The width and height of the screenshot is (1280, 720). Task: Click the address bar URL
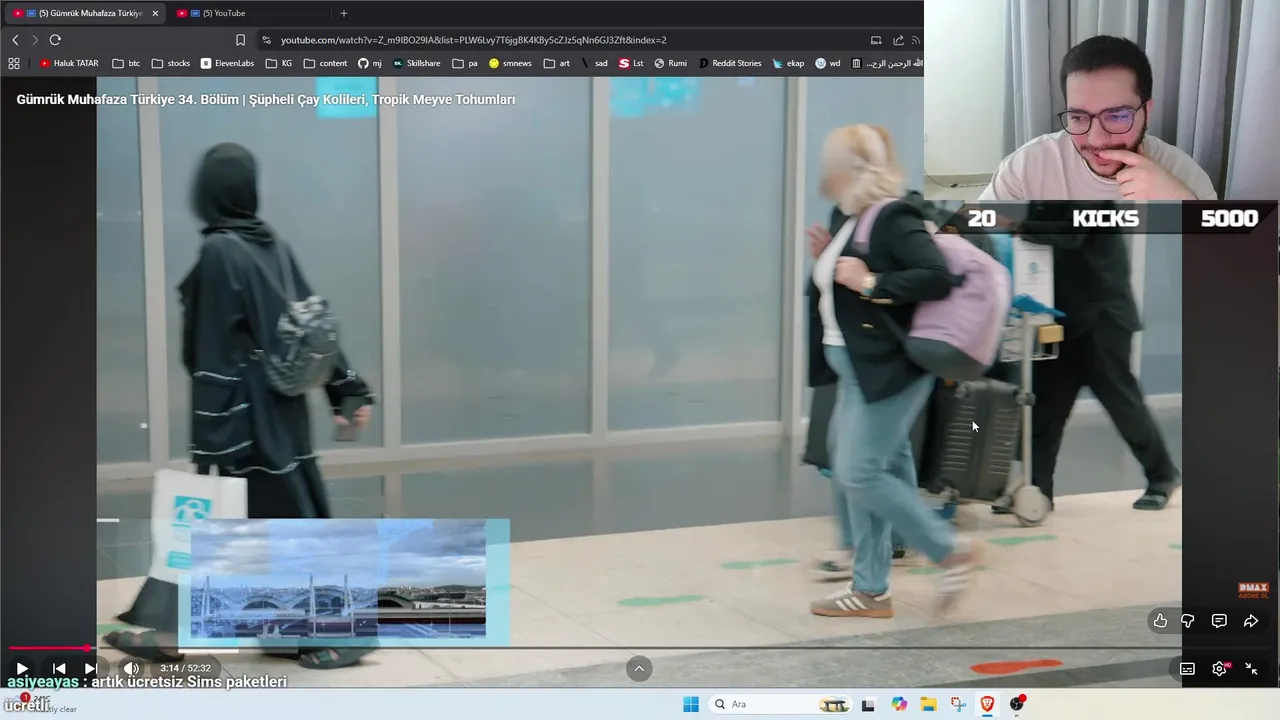tap(473, 40)
